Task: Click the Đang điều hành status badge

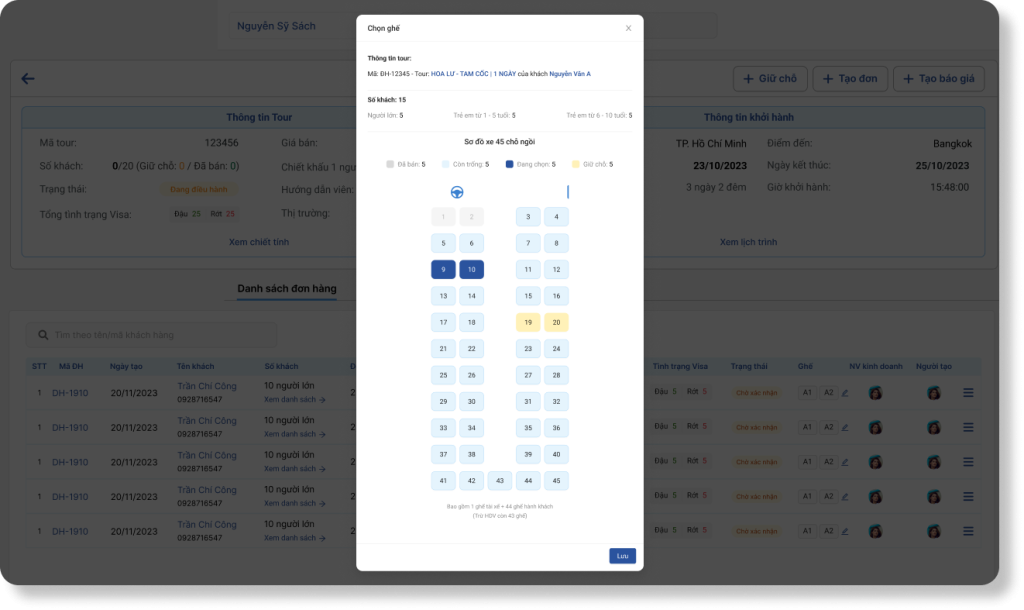Action: (x=199, y=189)
